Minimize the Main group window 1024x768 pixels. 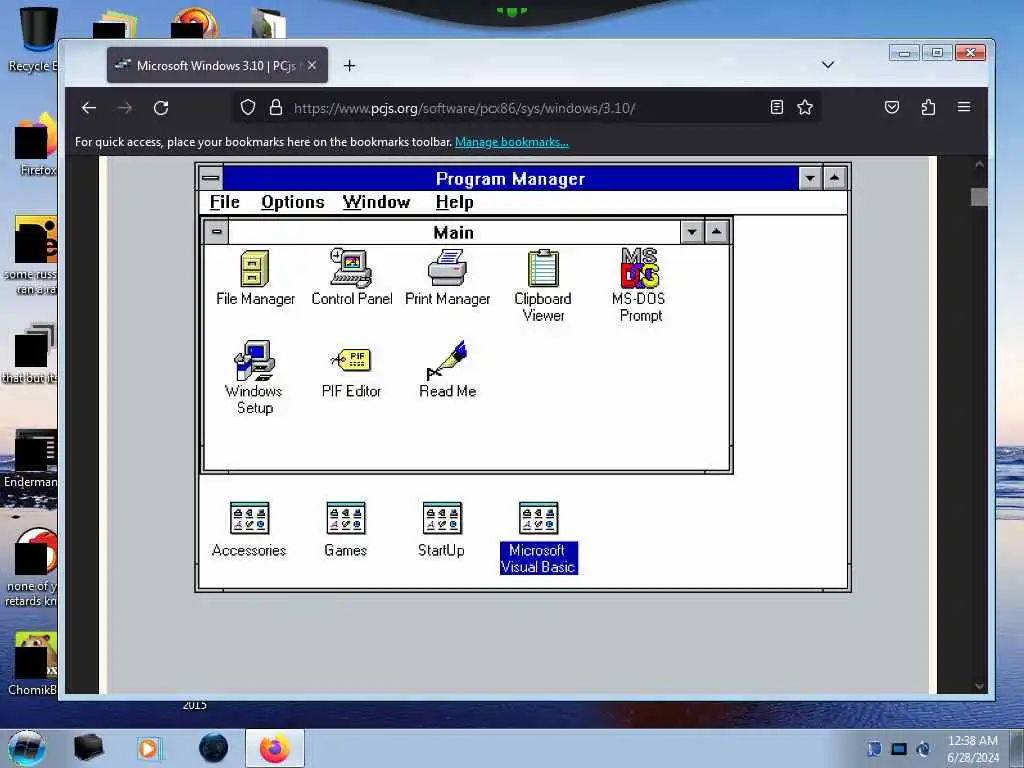coord(692,232)
